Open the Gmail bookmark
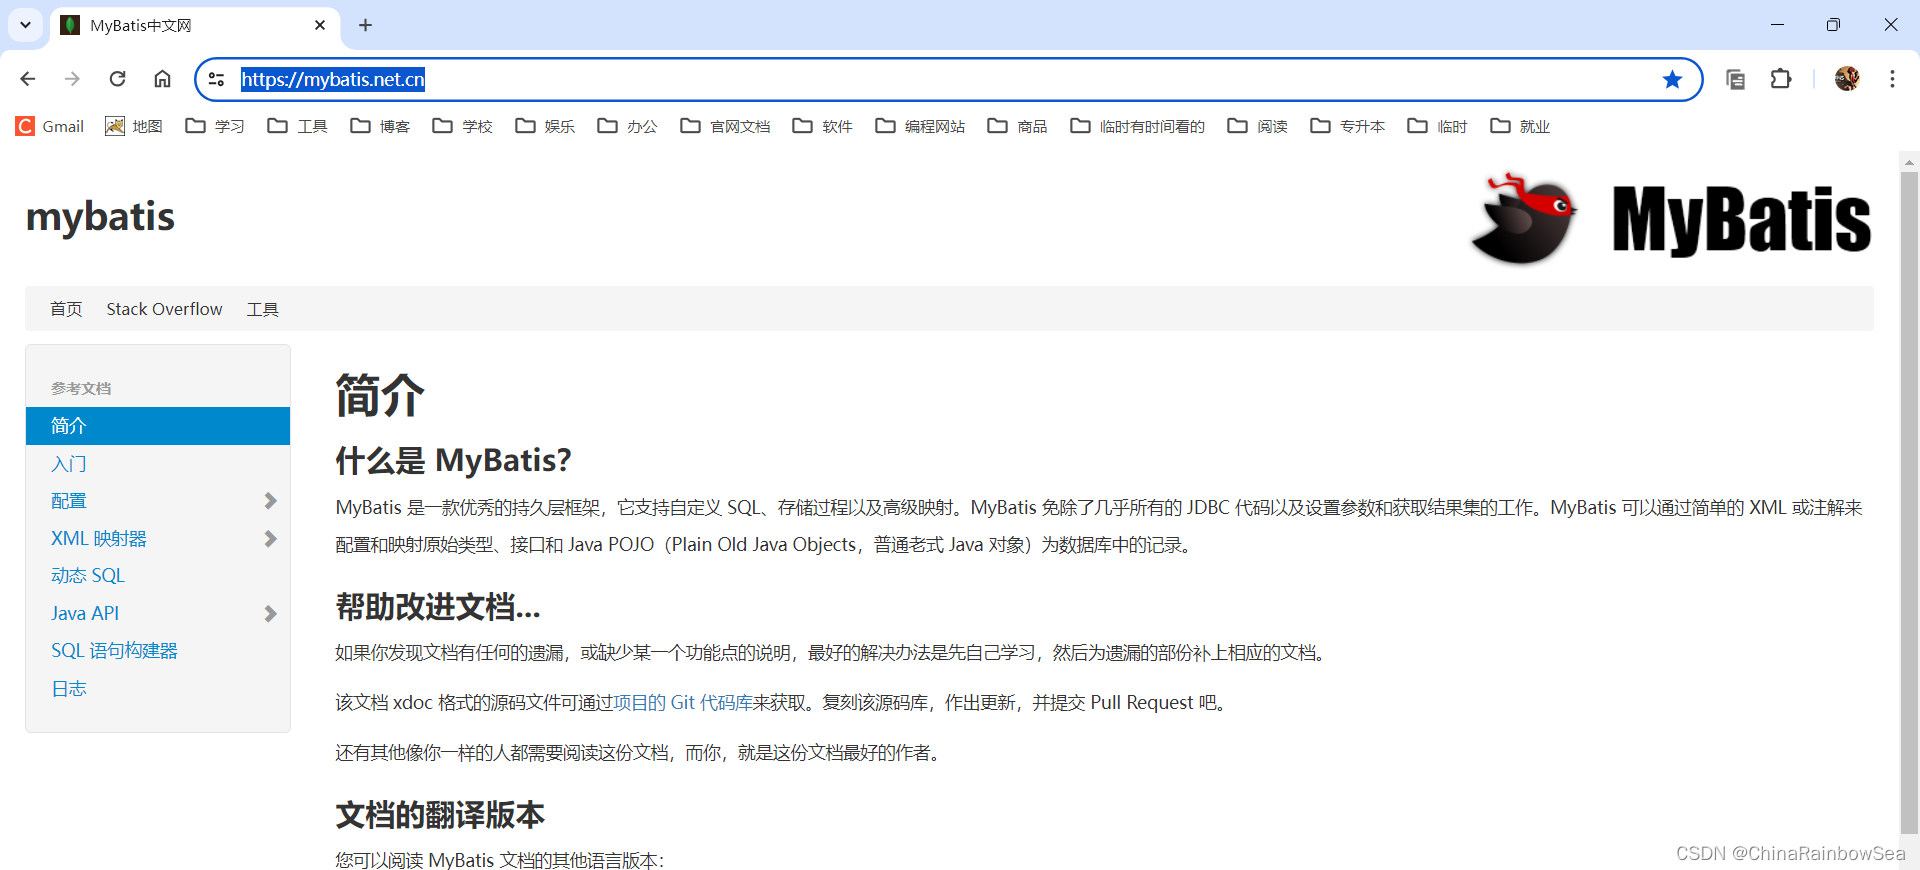 (50, 126)
